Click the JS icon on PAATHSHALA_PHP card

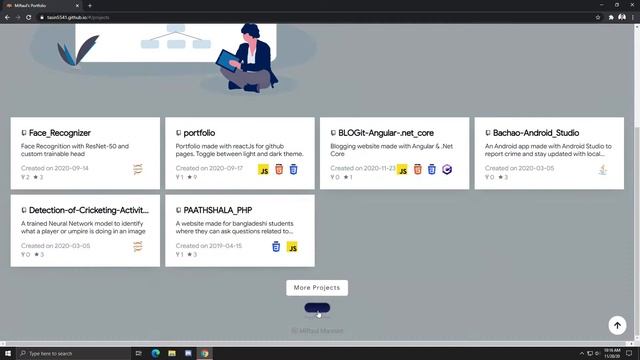click(292, 247)
